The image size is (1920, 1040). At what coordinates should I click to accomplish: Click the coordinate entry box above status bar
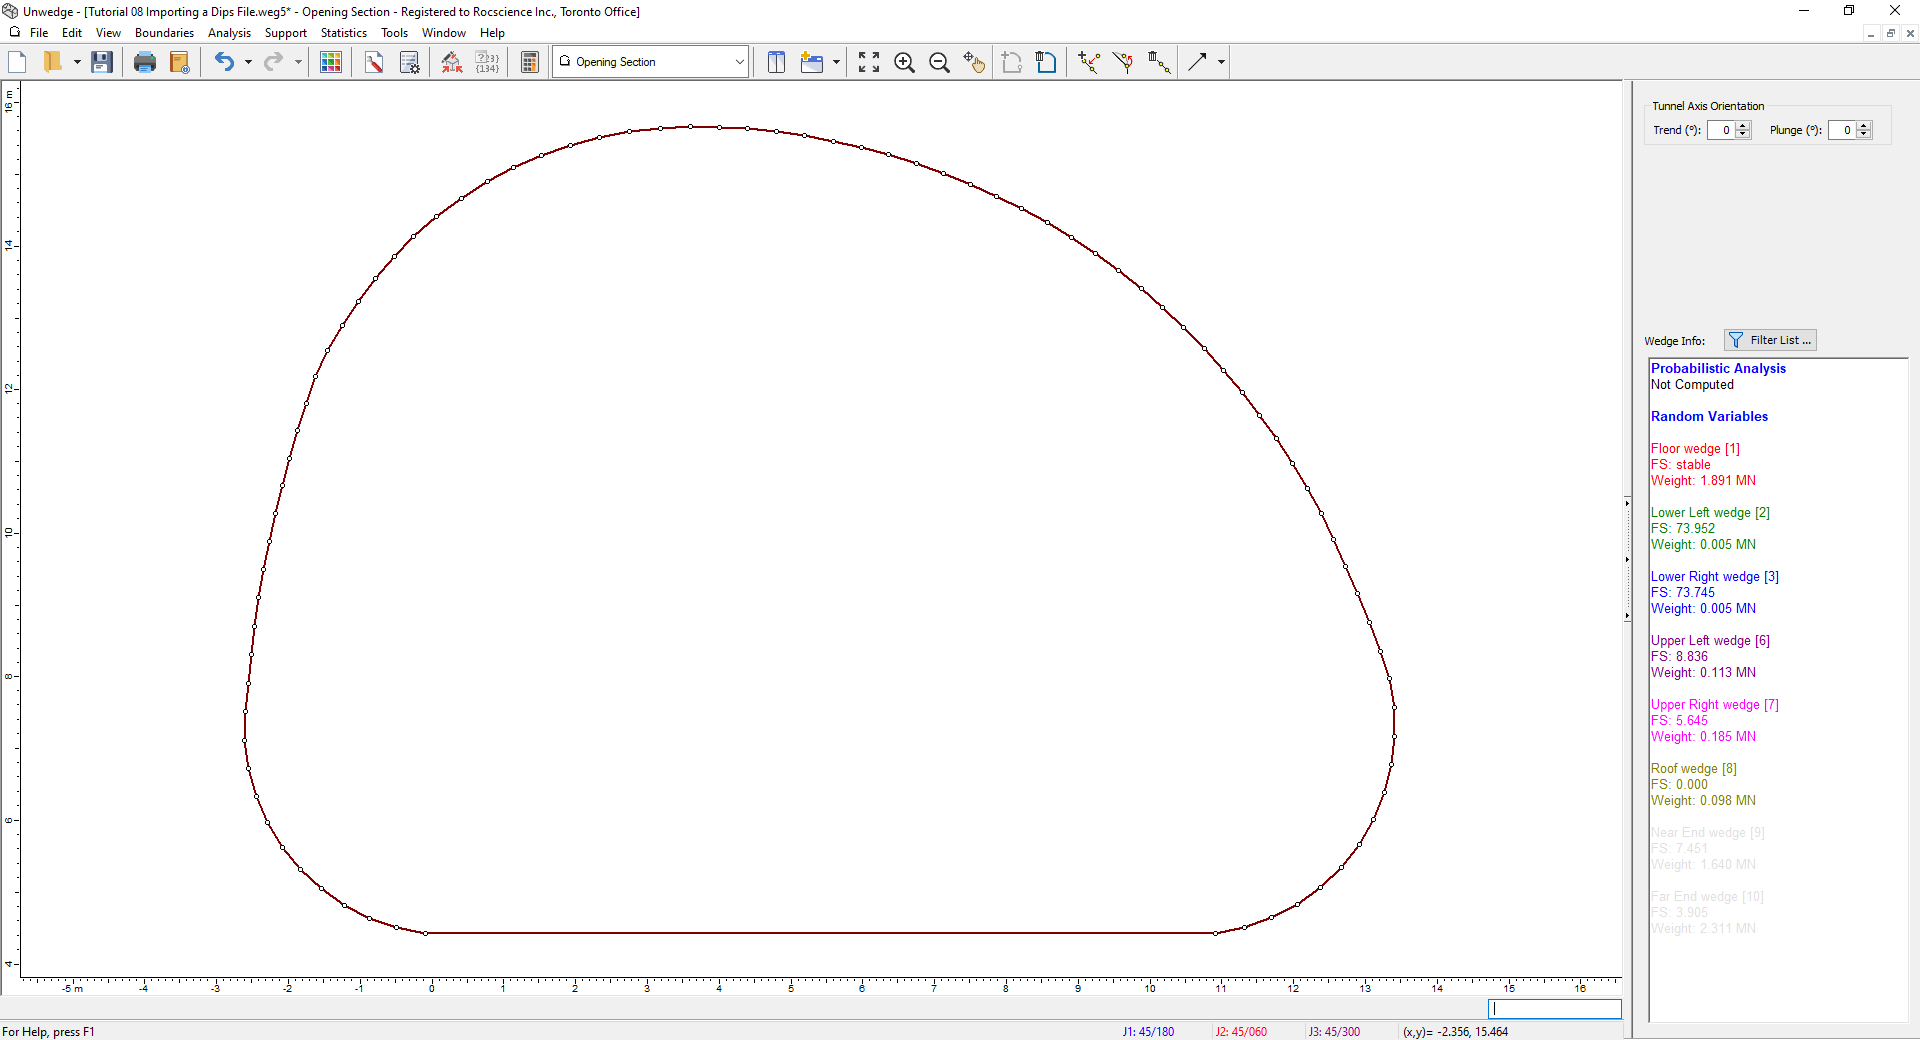(1554, 1009)
